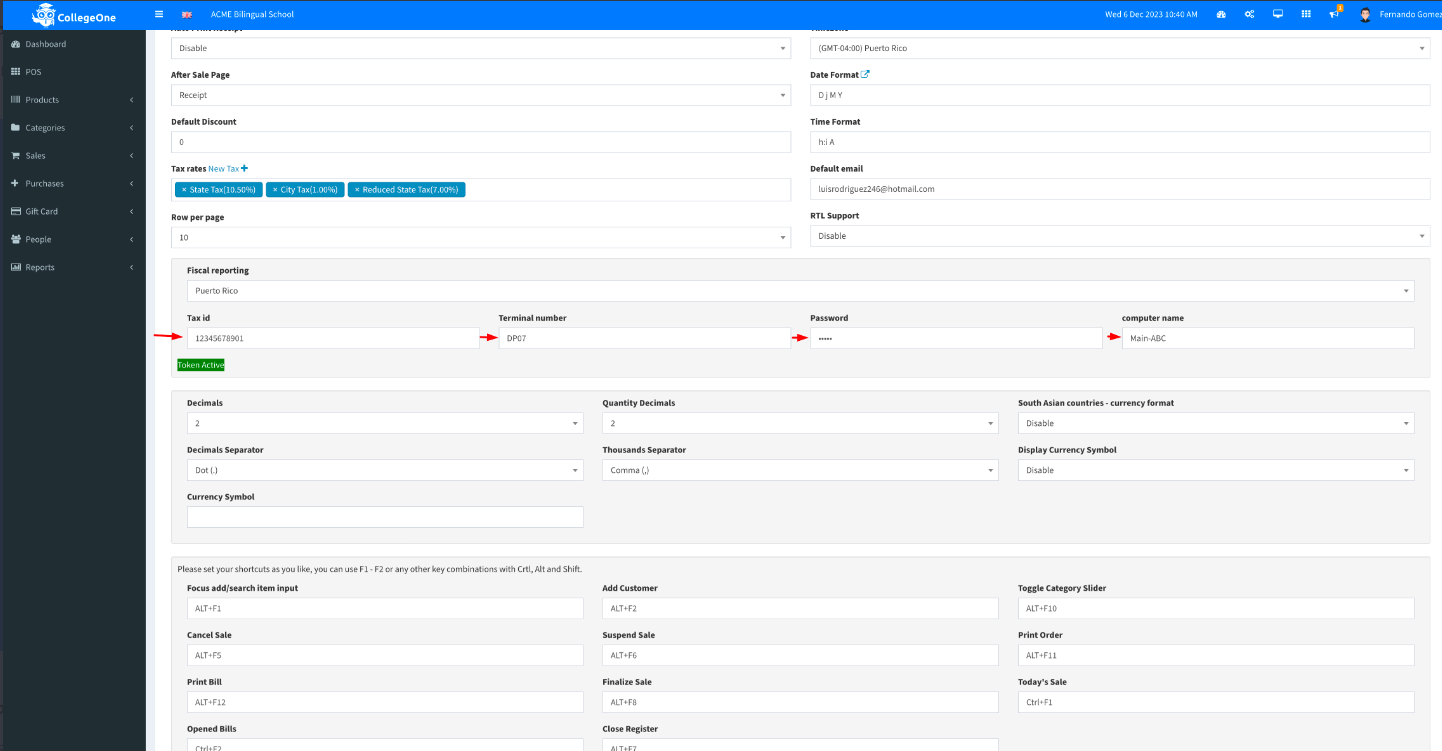Click the computer name field
Image resolution: width=1442 pixels, height=751 pixels.
[x=1268, y=338]
